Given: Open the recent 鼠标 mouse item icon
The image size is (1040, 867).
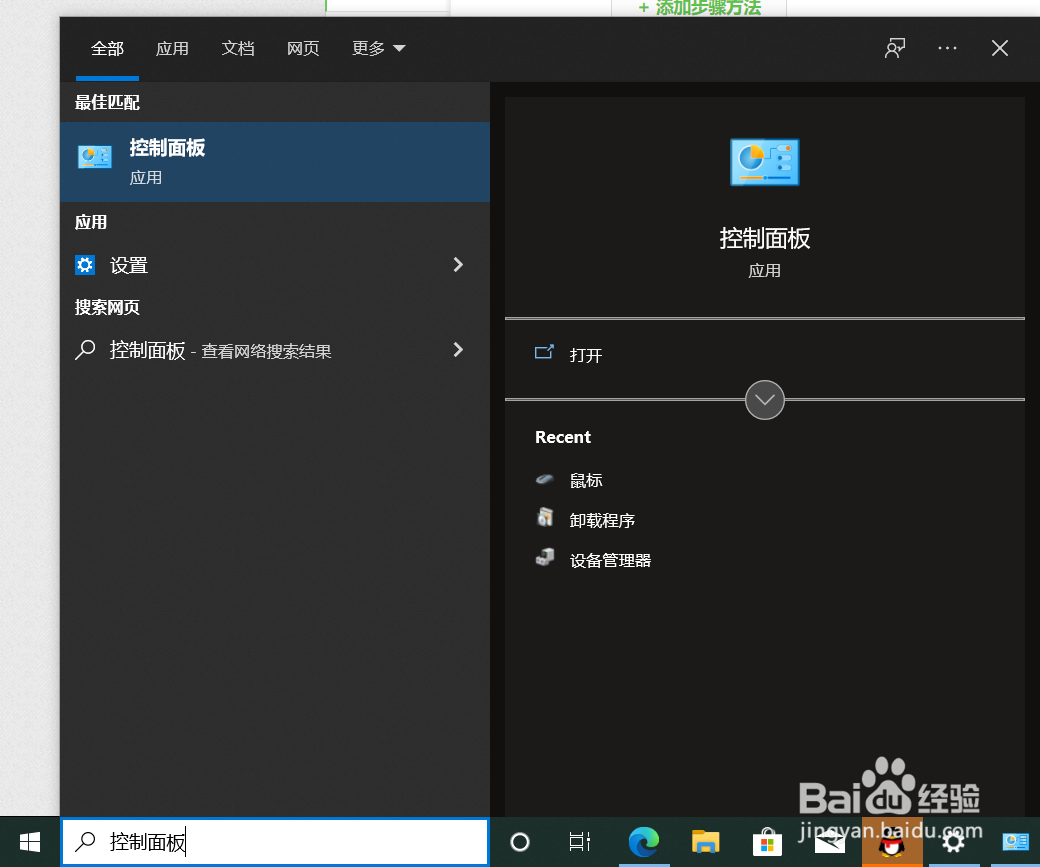Looking at the screenshot, I should click(545, 479).
